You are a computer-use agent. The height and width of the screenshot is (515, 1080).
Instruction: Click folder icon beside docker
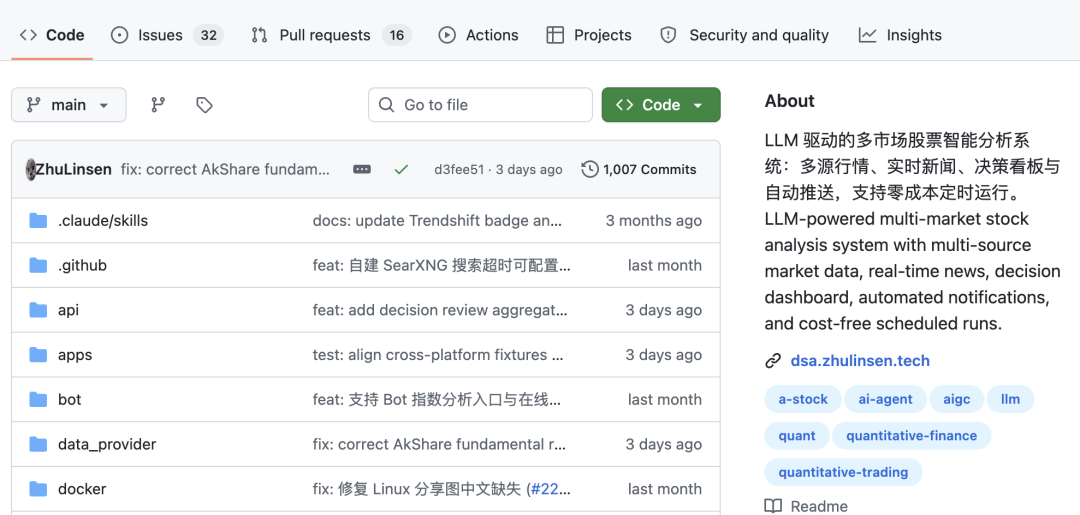[38, 489]
